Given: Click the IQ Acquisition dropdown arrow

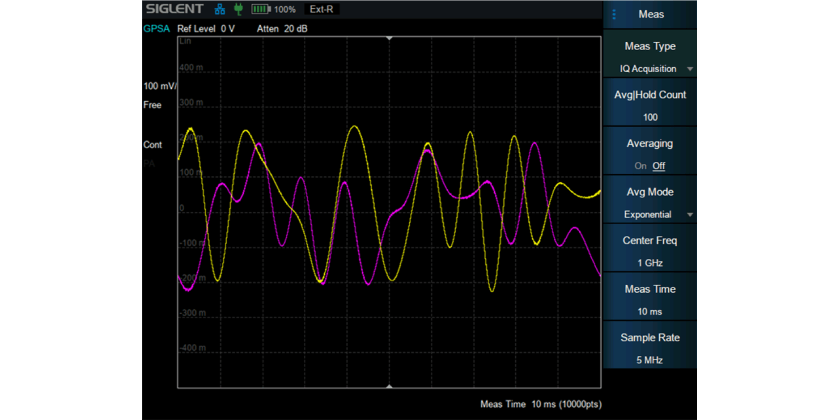Looking at the screenshot, I should coord(690,69).
